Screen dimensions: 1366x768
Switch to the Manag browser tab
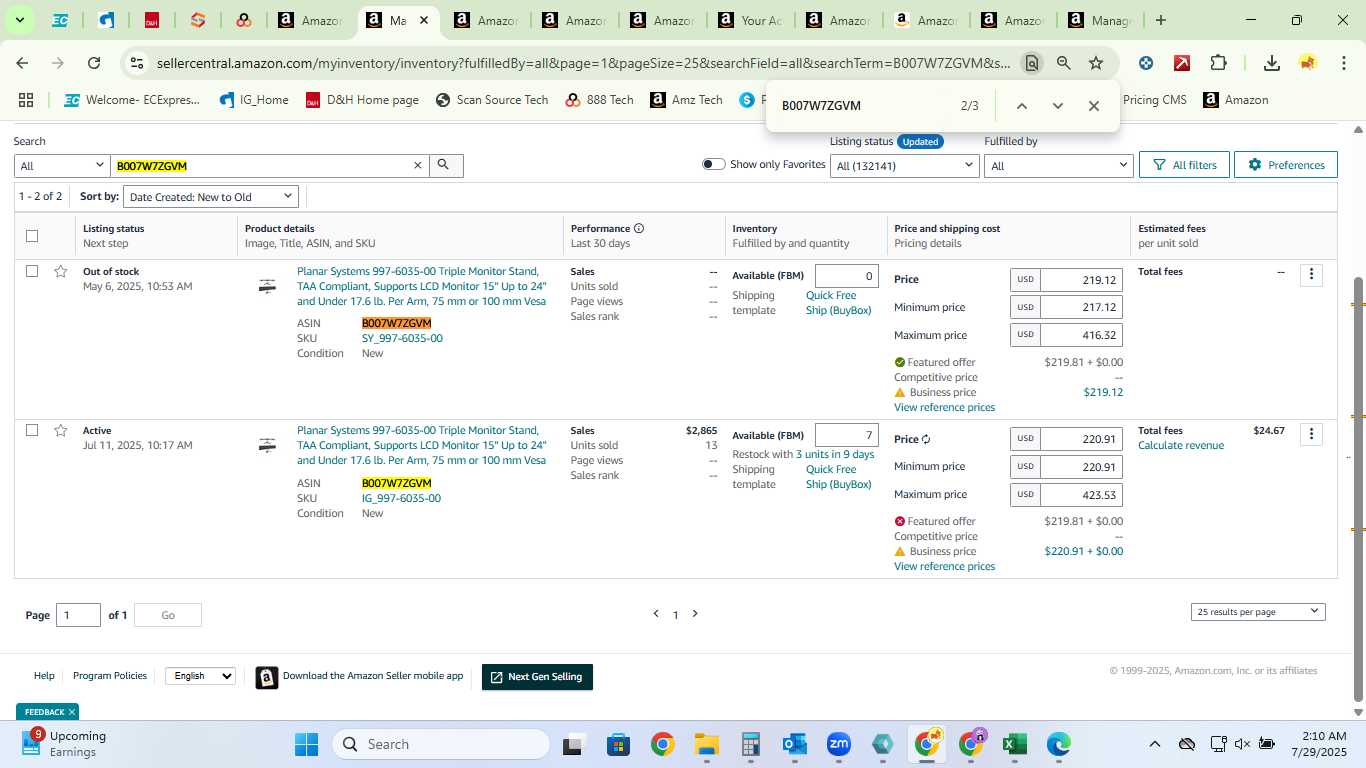click(1098, 20)
